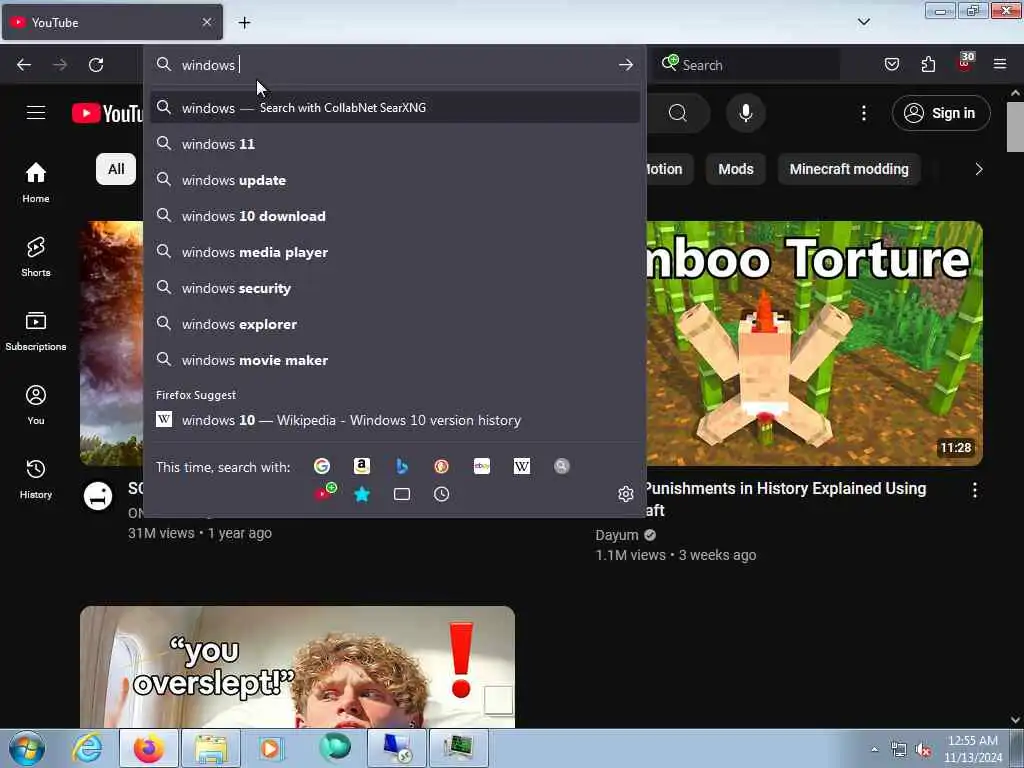Go to YouTube Home in sidebar
Image resolution: width=1024 pixels, height=768 pixels.
[36, 183]
